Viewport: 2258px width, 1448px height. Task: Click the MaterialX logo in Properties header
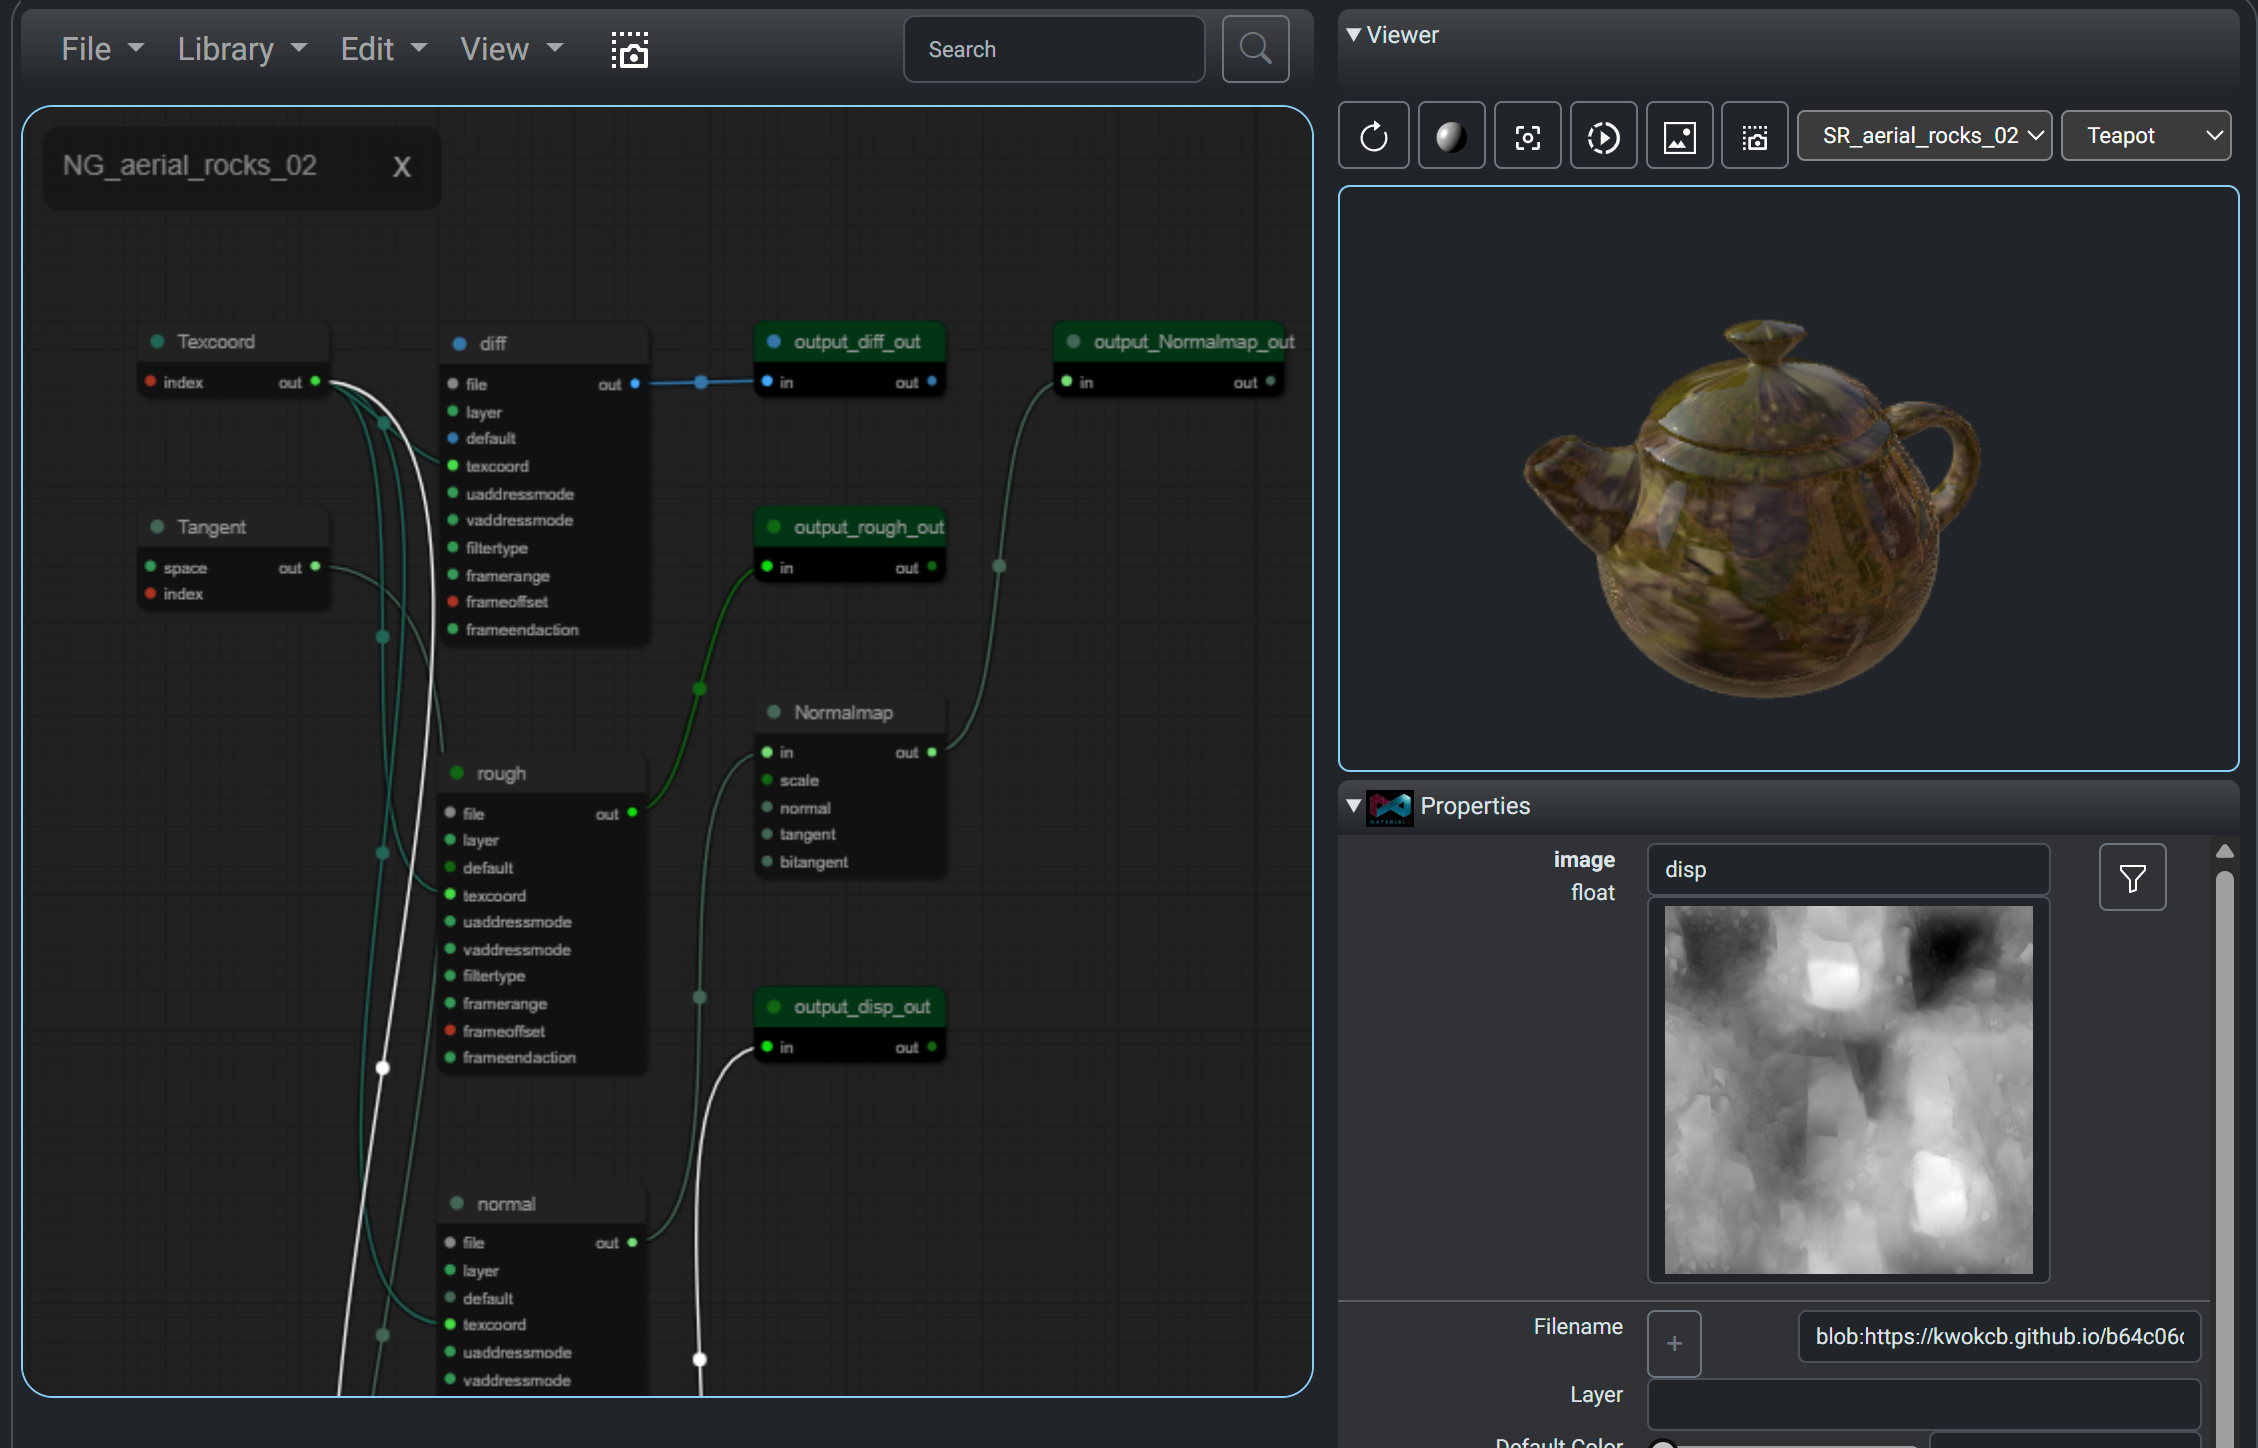[1390, 806]
